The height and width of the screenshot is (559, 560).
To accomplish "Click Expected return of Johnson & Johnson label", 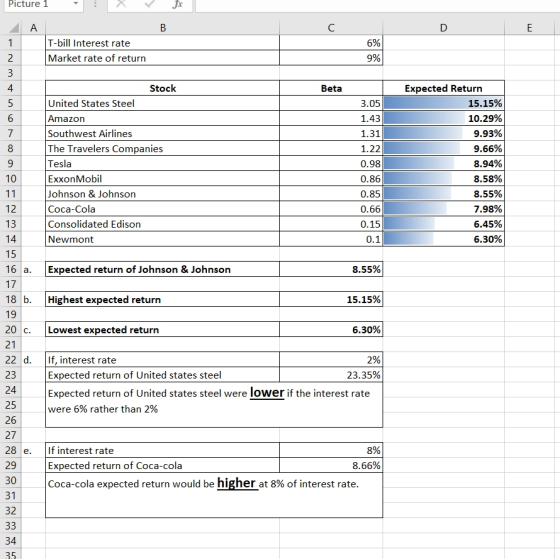I will click(162, 269).
